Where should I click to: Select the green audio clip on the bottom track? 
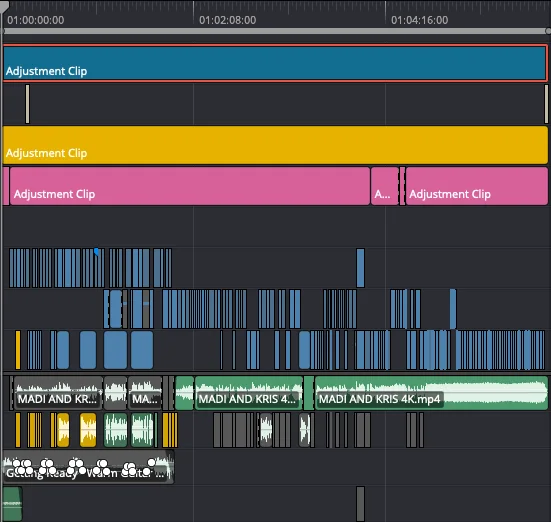[12, 504]
